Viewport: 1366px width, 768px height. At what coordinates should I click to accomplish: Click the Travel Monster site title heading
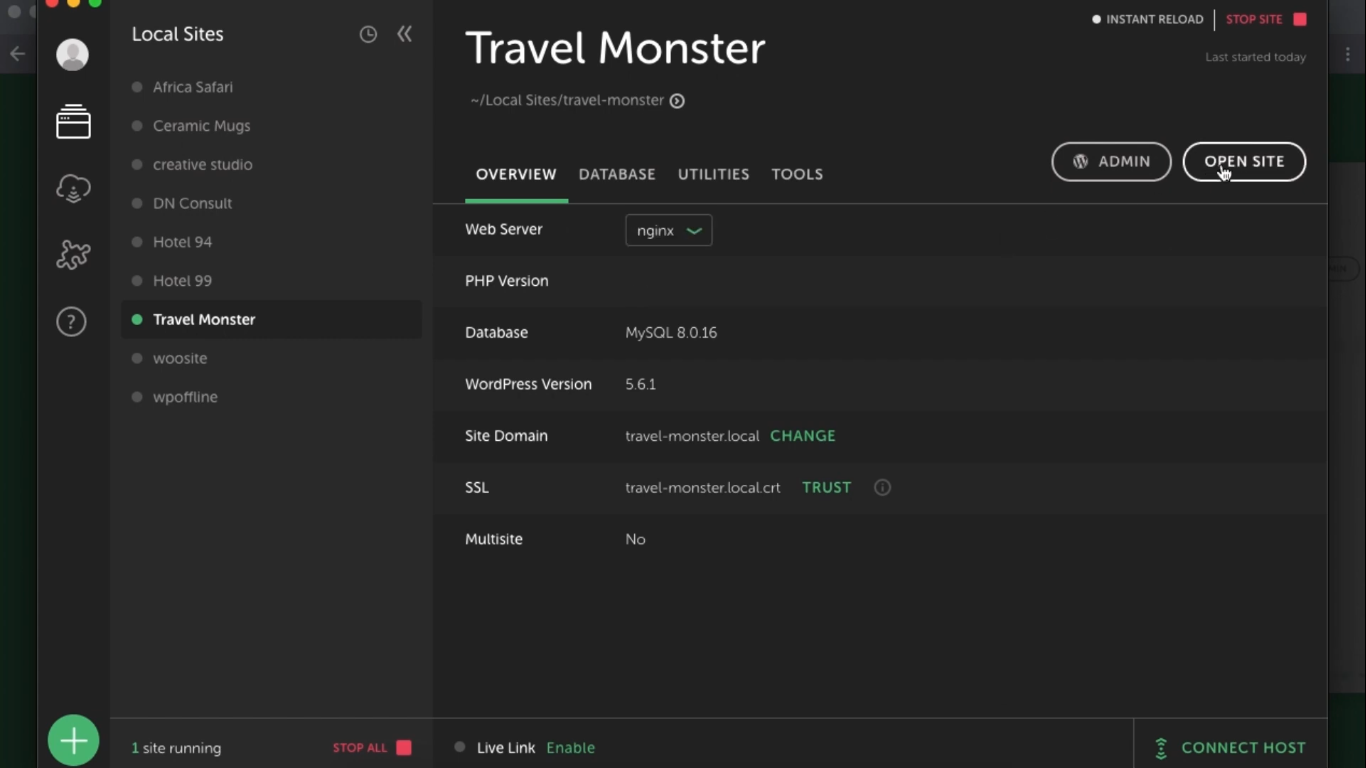(615, 48)
